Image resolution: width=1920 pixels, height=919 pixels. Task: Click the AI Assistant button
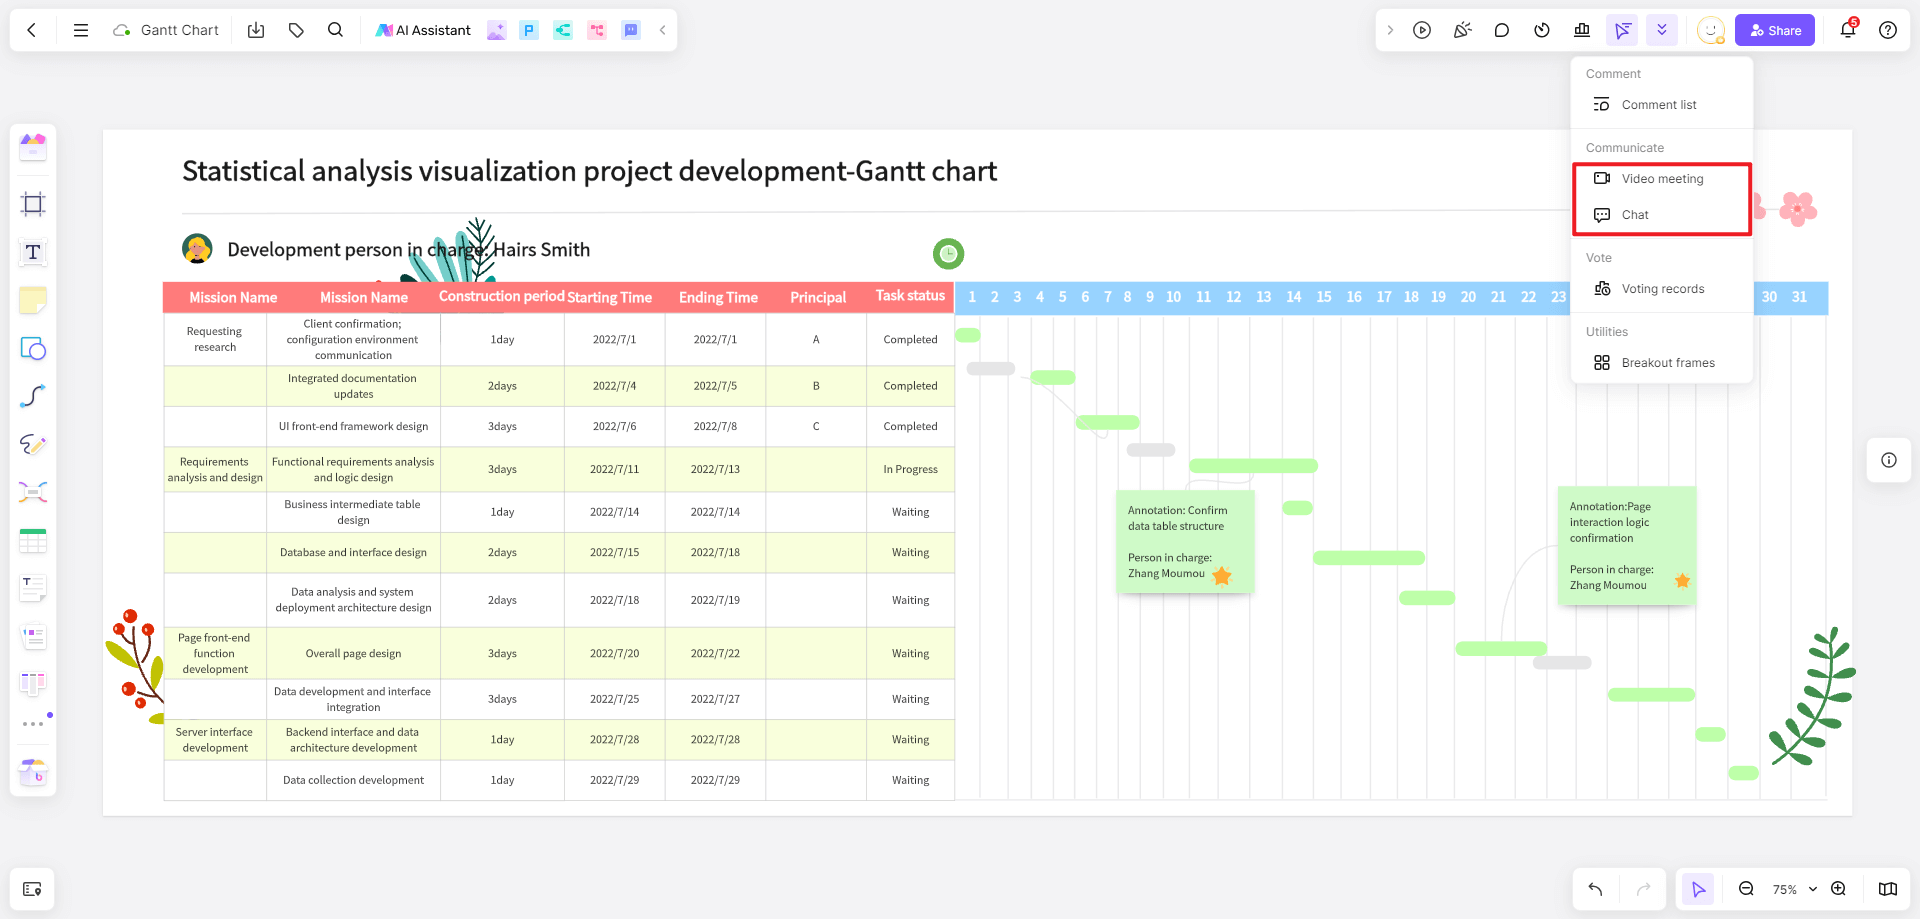pos(423,30)
